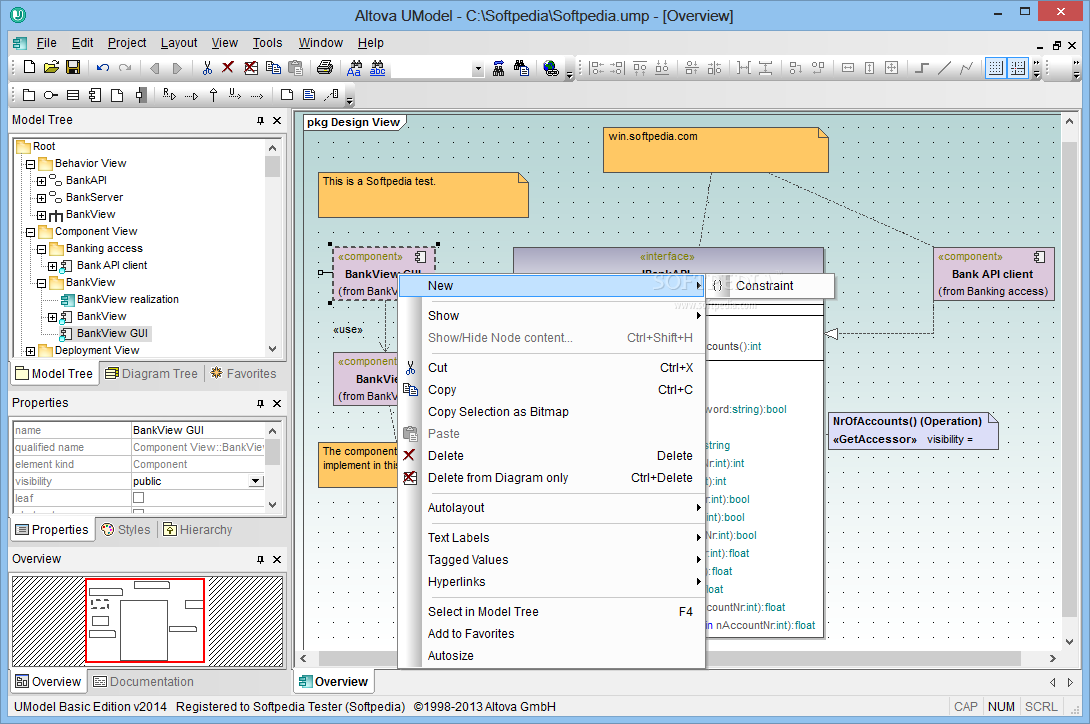Viewport: 1090px width, 724px height.
Task: Select BankView realization in Model Tree
Action: click(127, 300)
